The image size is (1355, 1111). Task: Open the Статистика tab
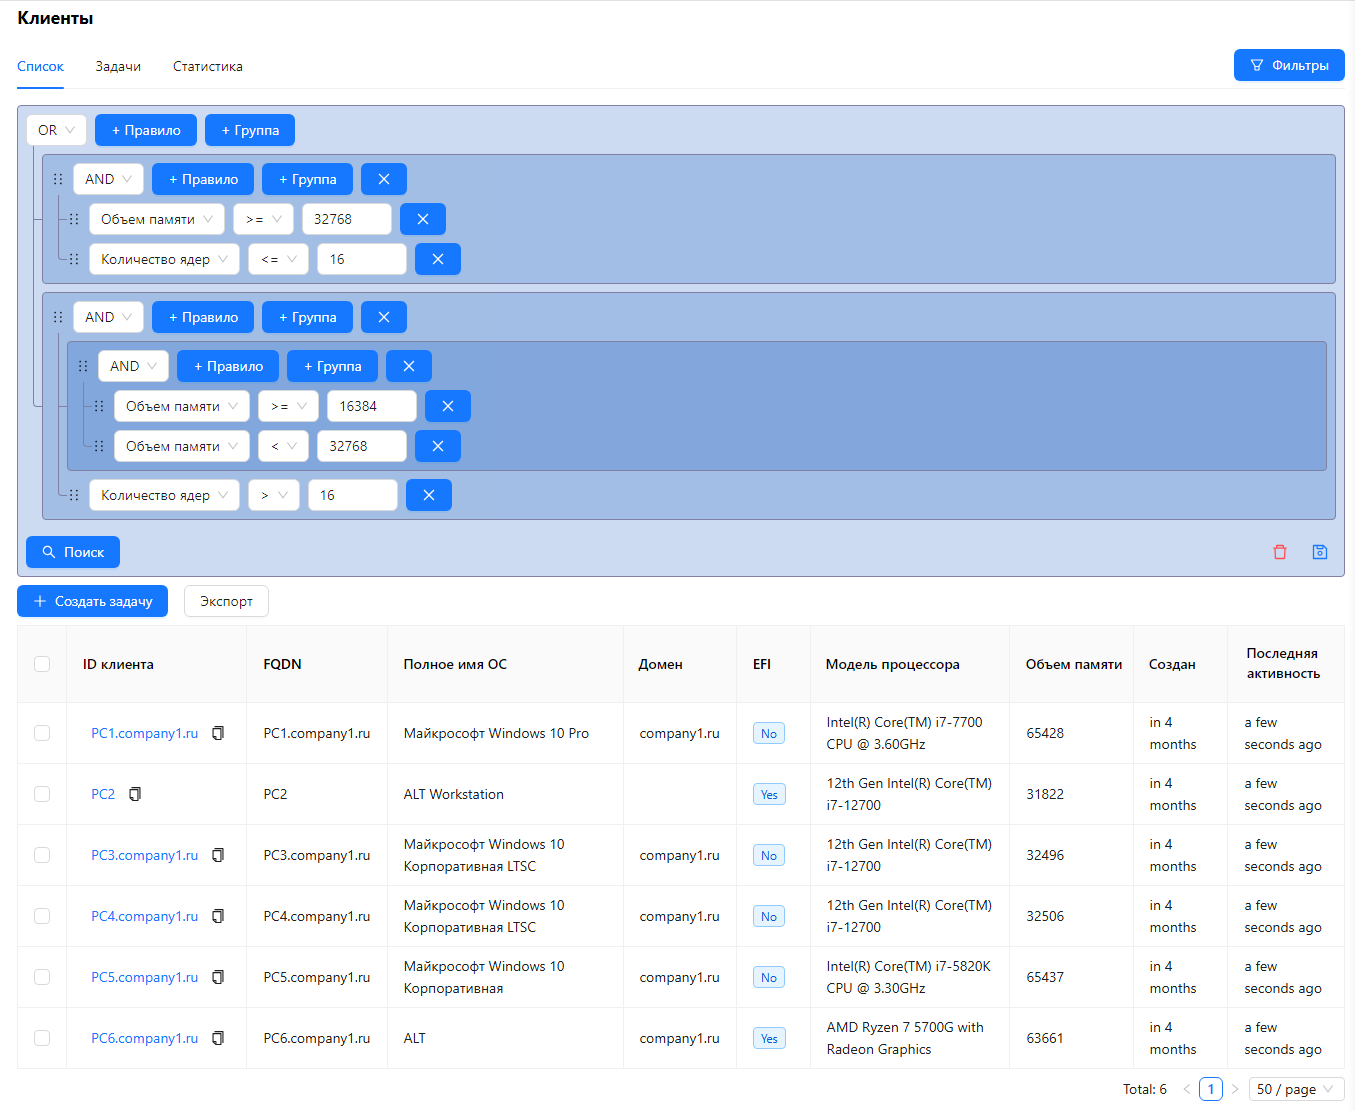tap(207, 67)
